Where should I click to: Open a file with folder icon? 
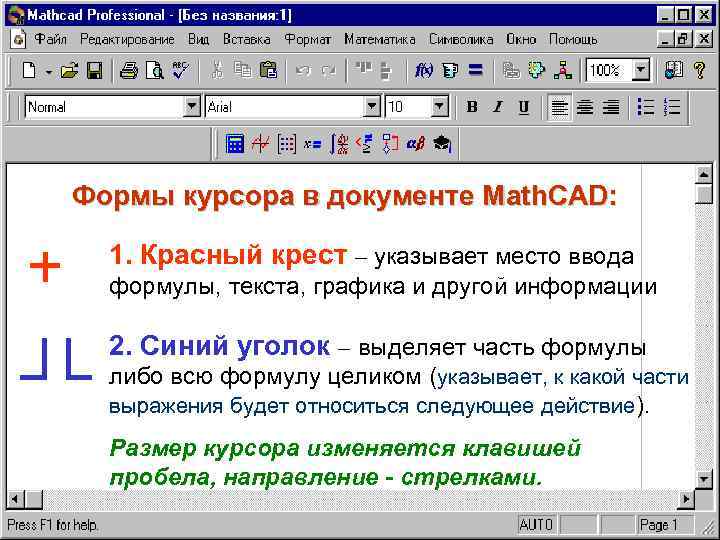pyautogui.click(x=69, y=71)
